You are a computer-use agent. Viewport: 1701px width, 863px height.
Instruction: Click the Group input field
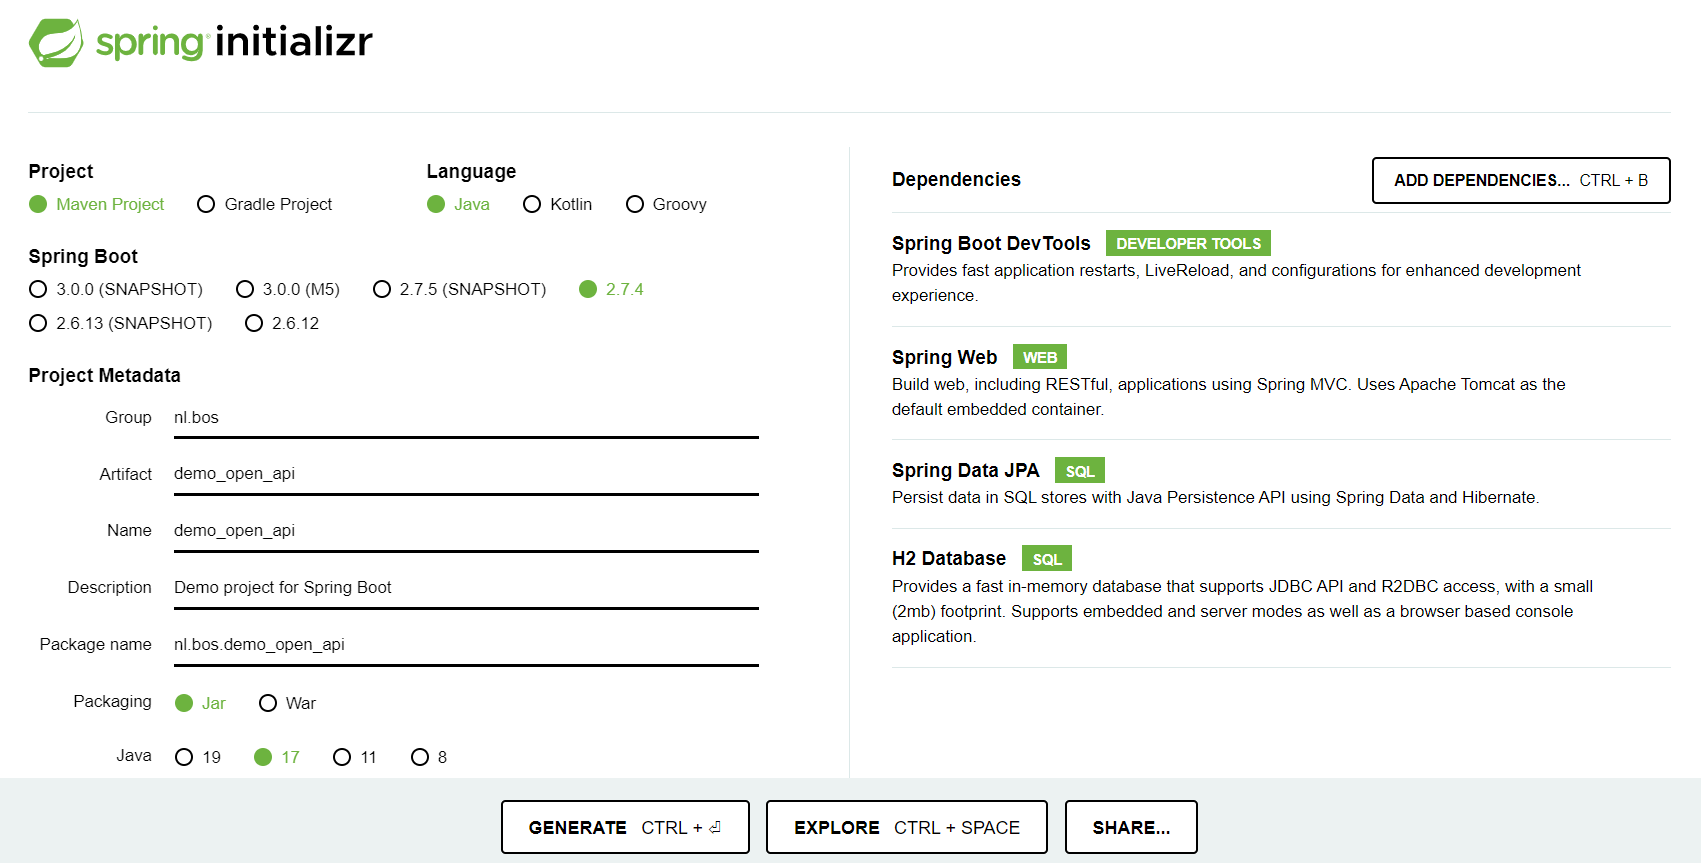point(465,418)
